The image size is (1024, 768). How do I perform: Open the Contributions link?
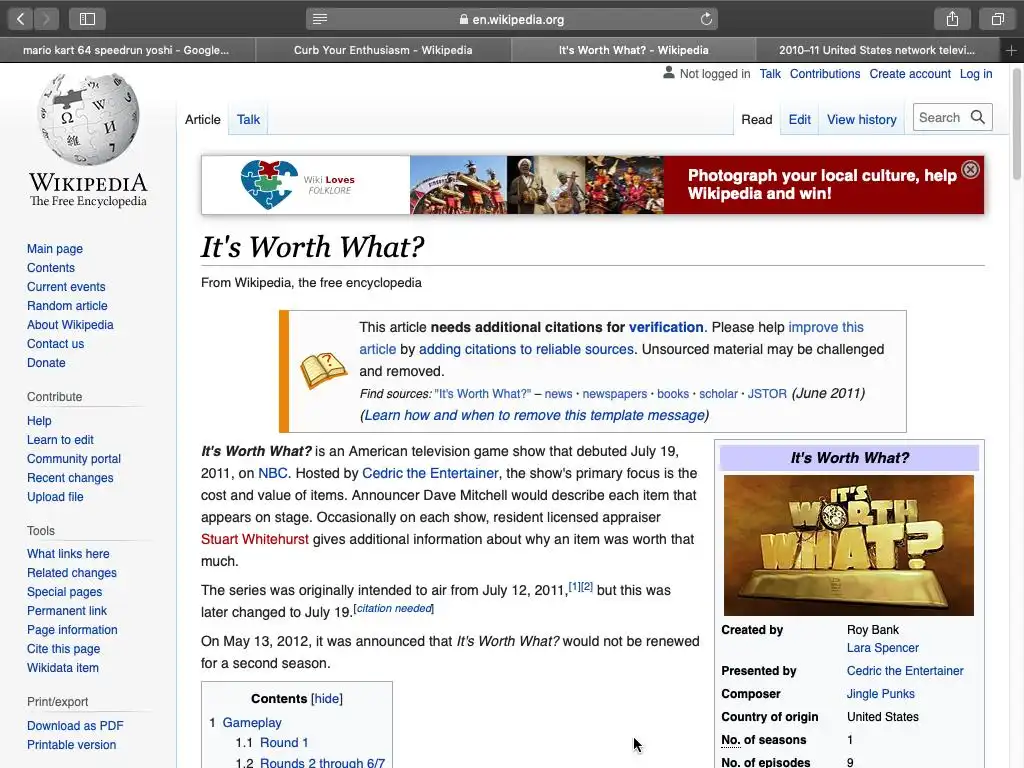pyautogui.click(x=825, y=74)
